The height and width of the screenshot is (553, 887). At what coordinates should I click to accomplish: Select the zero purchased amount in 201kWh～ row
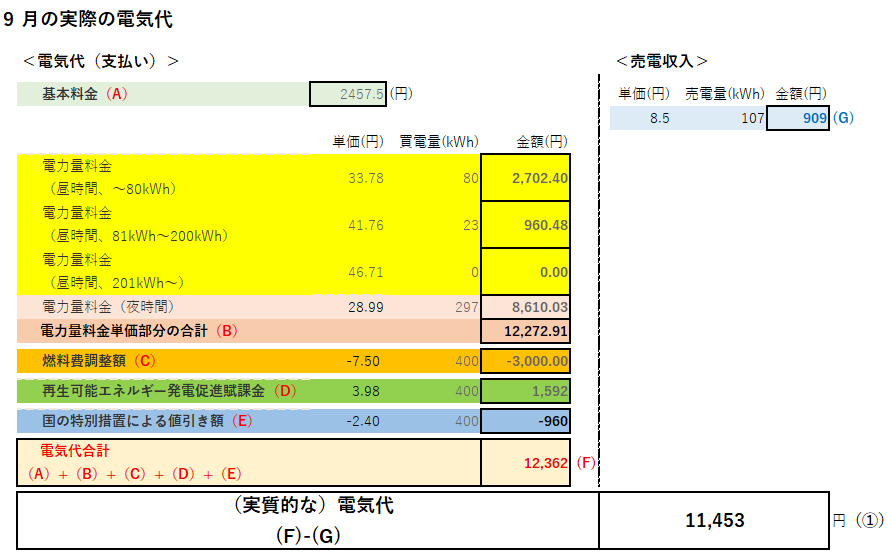(475, 272)
